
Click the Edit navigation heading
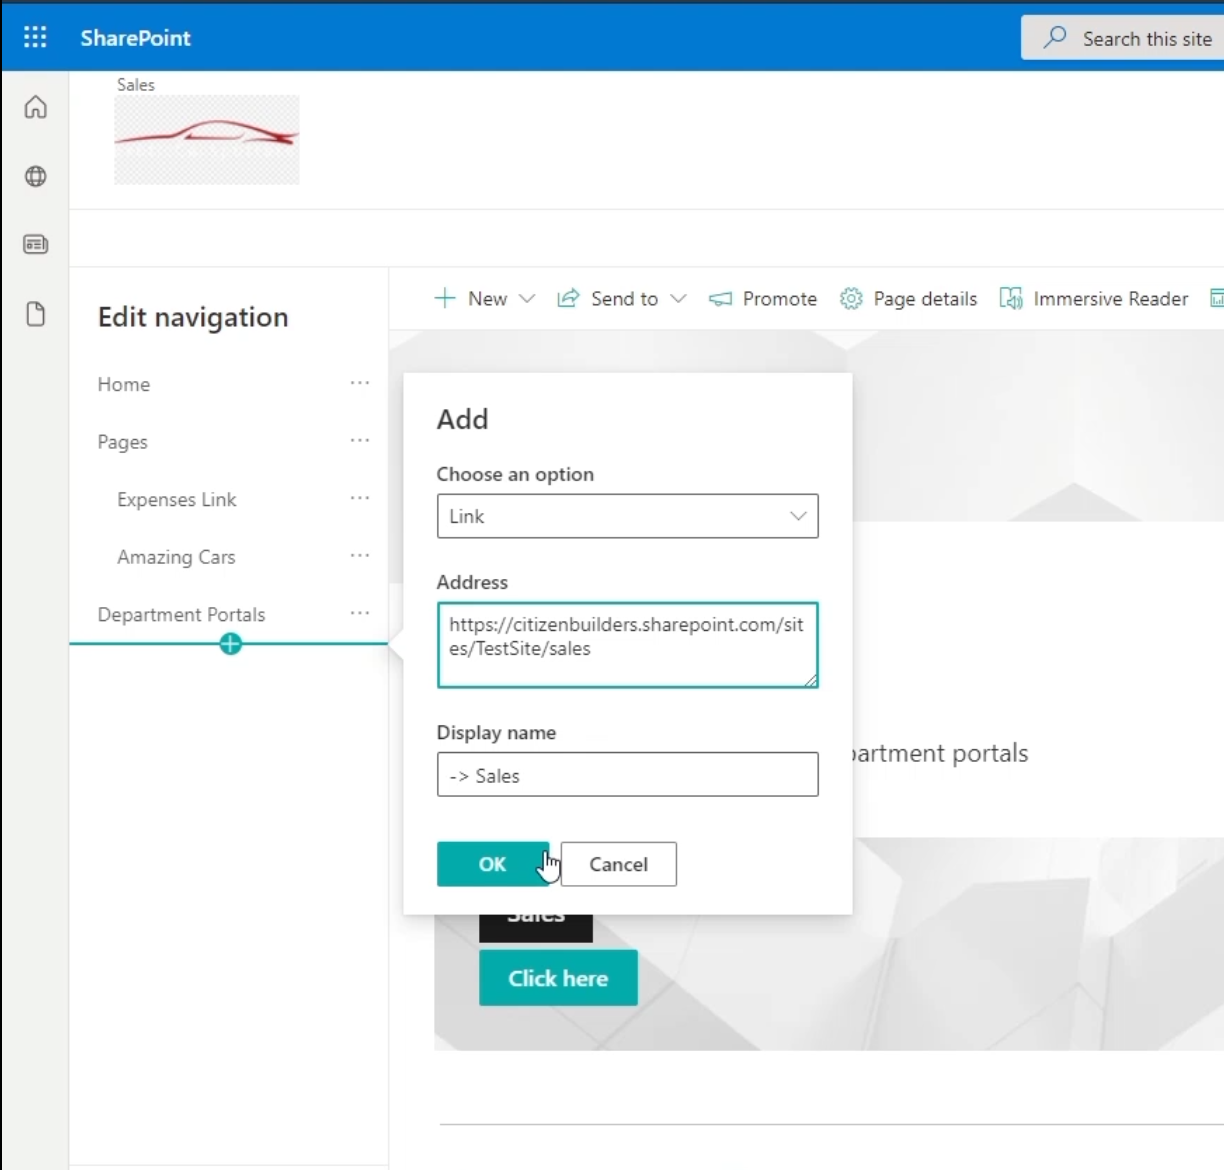pyautogui.click(x=193, y=317)
